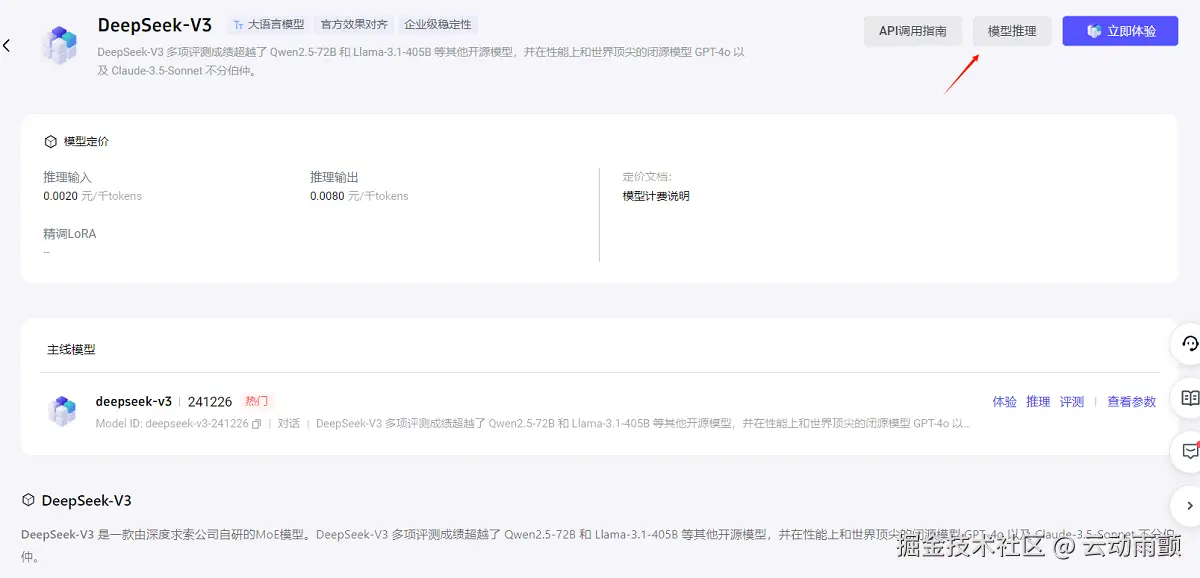Click hexagon icon beside DeepSeek-V3 description heading
The image size is (1200, 578).
tap(28, 500)
